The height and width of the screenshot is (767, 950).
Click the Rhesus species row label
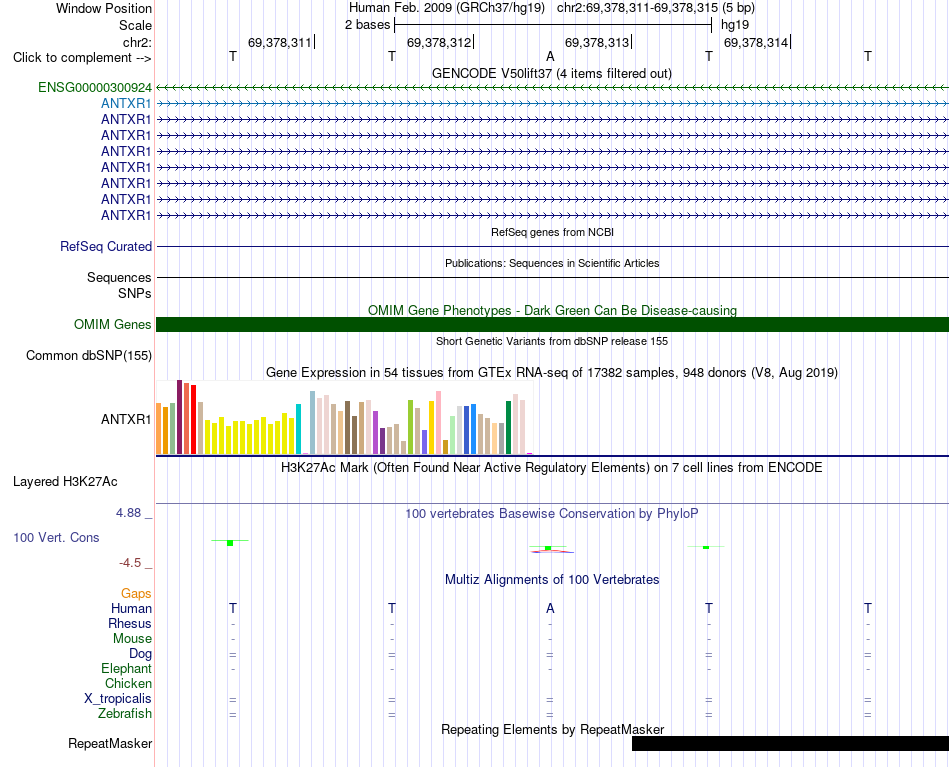130,623
